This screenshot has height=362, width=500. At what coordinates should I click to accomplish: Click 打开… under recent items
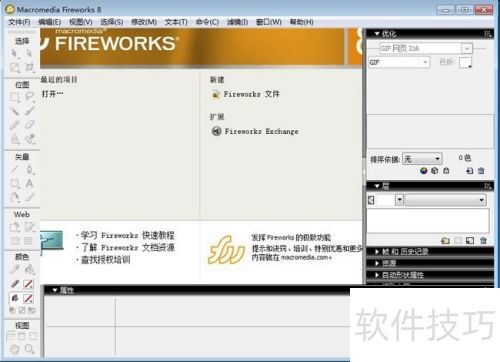52,94
